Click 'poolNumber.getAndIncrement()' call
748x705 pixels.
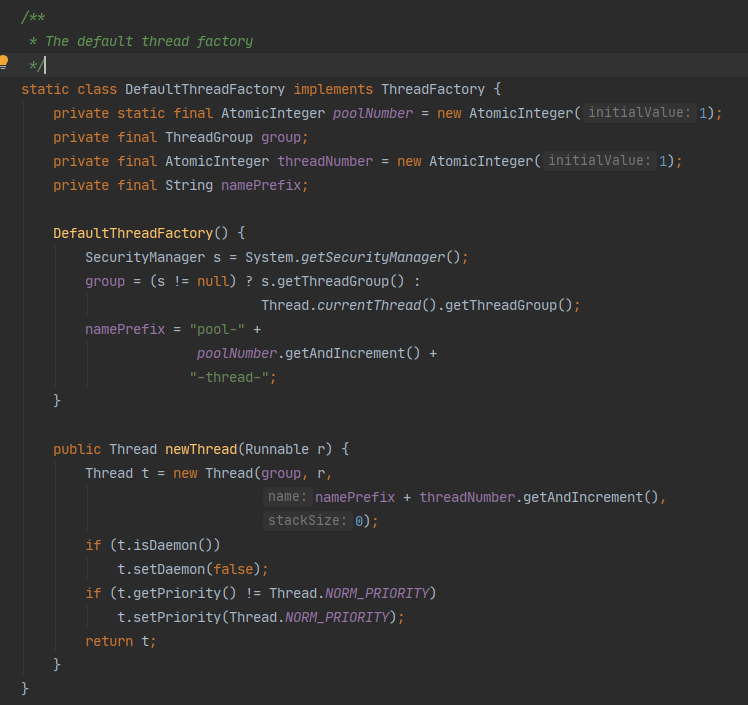[x=309, y=353]
